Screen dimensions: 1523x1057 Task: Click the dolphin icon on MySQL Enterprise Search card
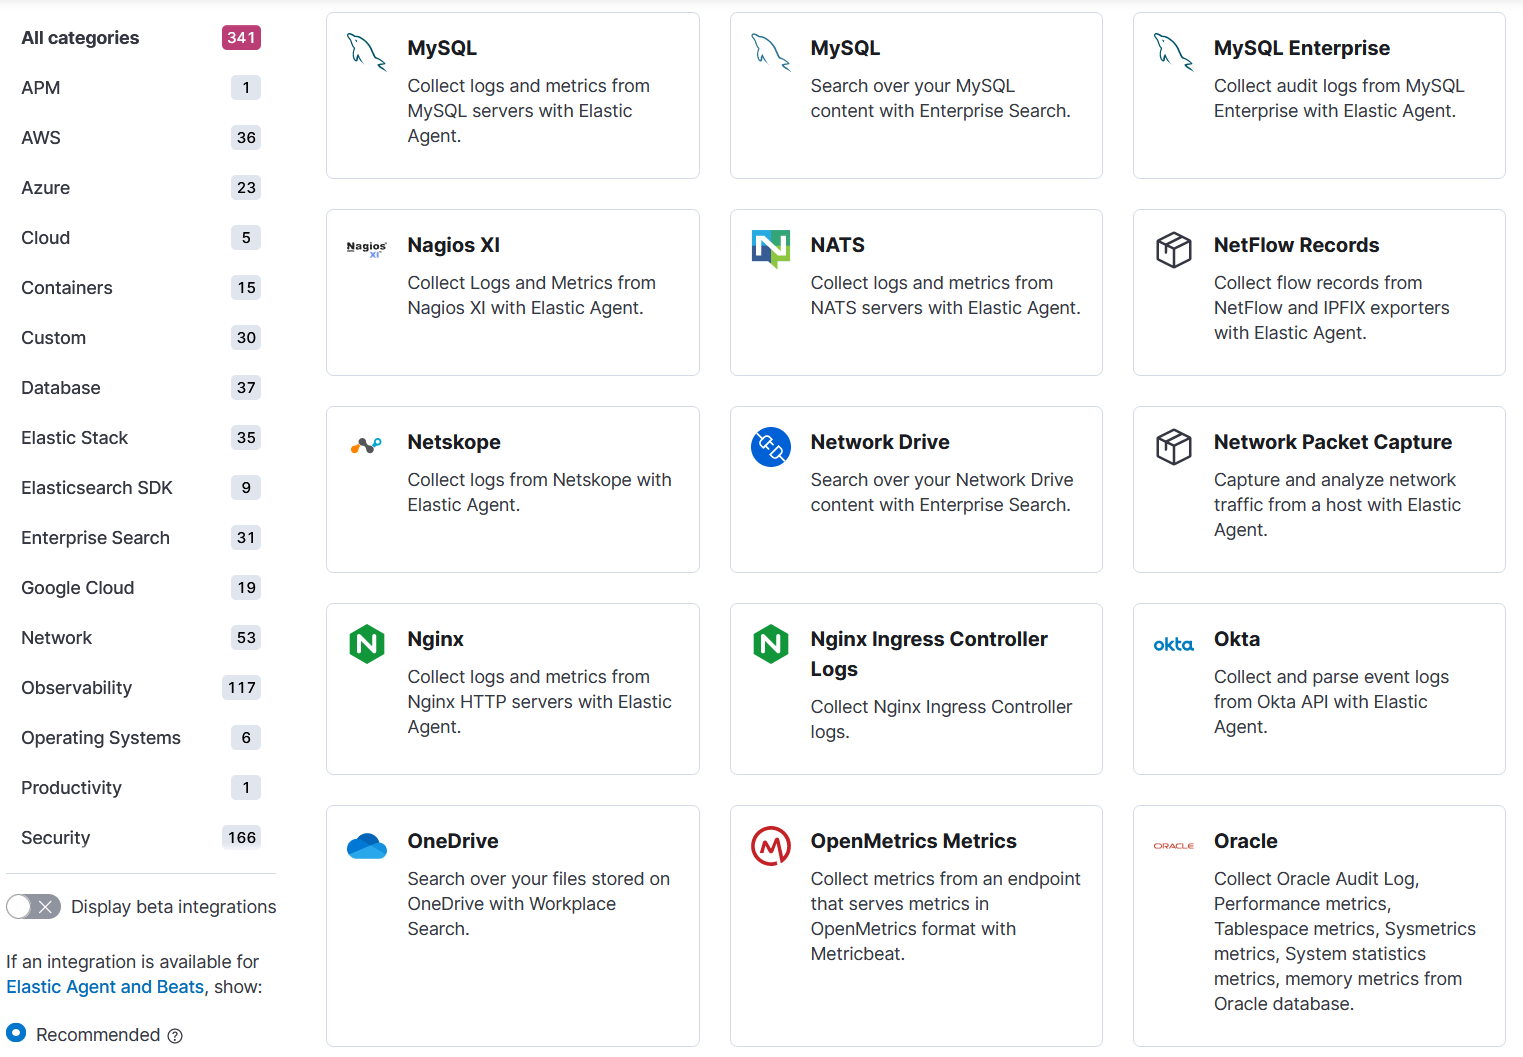tap(771, 51)
